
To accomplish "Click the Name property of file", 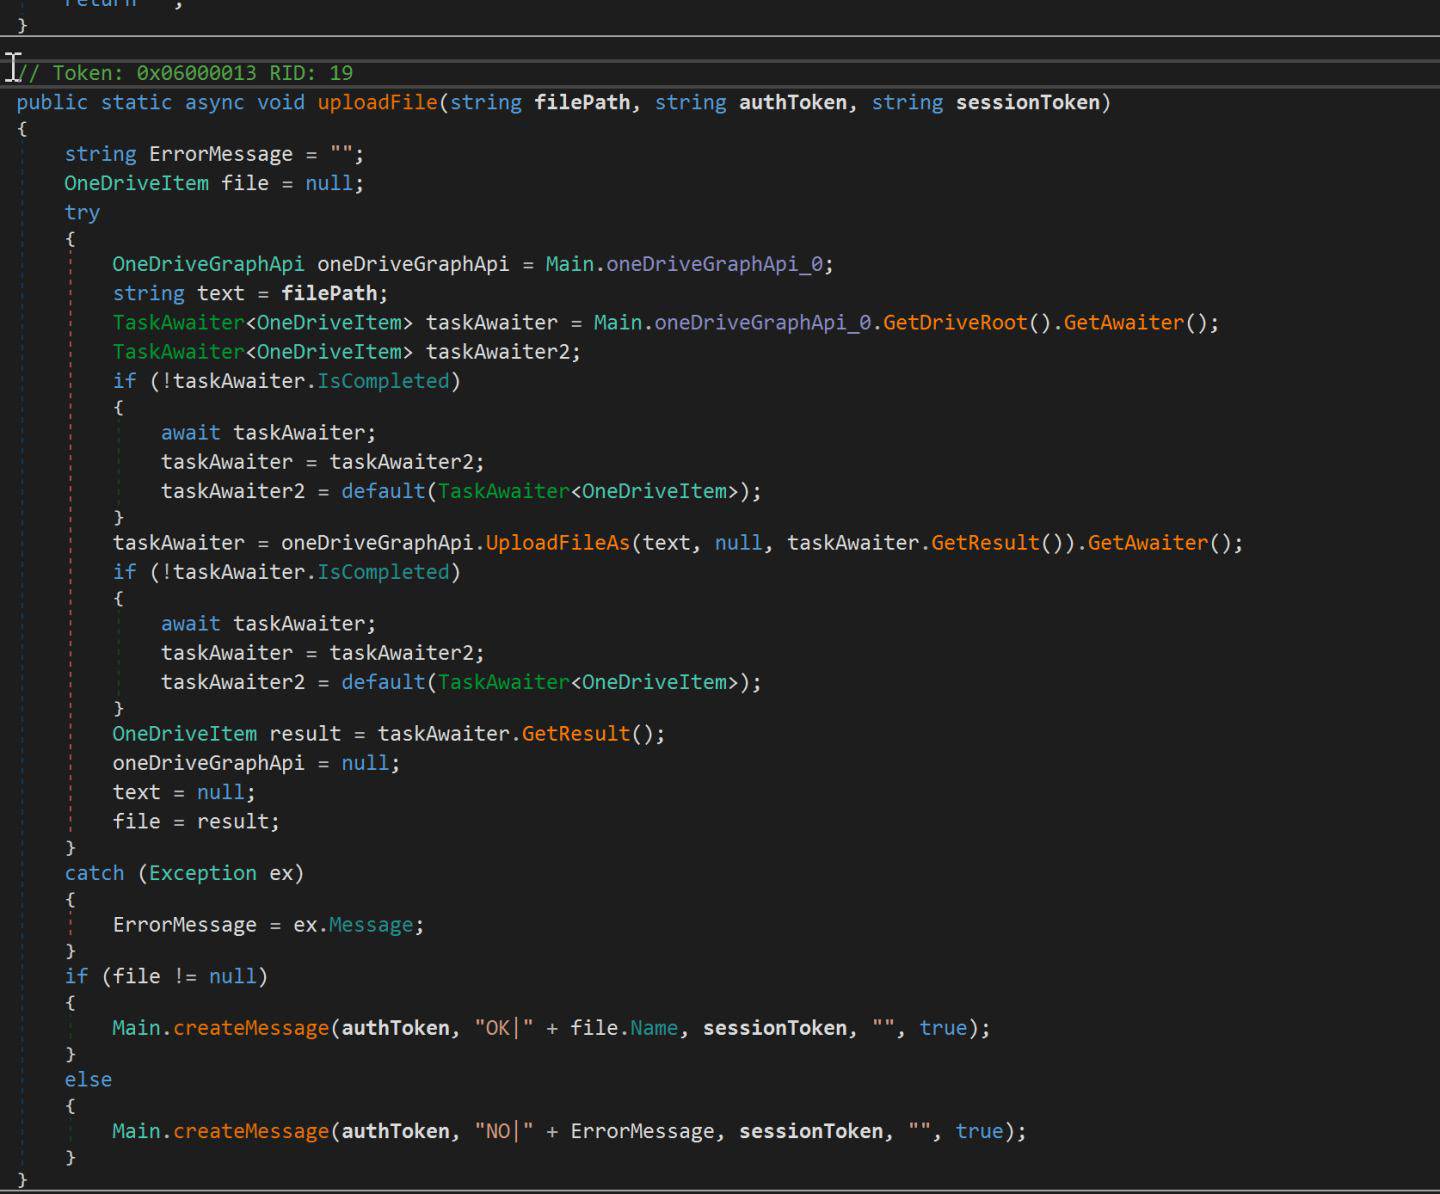I will pyautogui.click(x=653, y=1028).
